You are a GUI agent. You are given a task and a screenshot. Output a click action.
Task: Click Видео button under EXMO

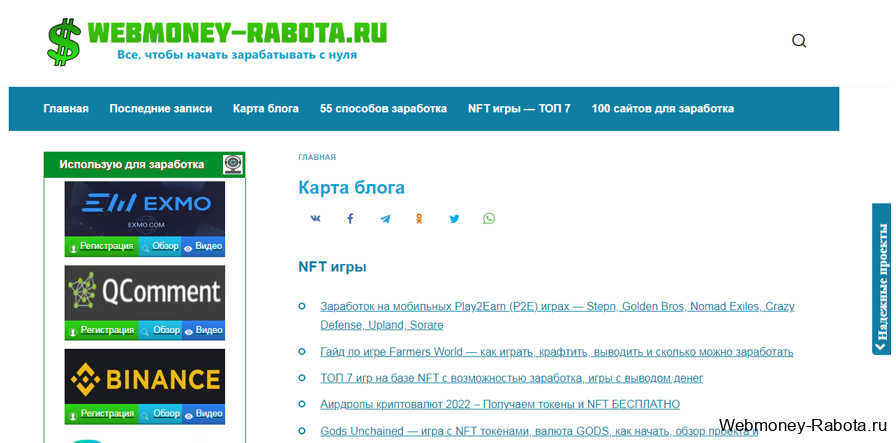click(x=203, y=246)
